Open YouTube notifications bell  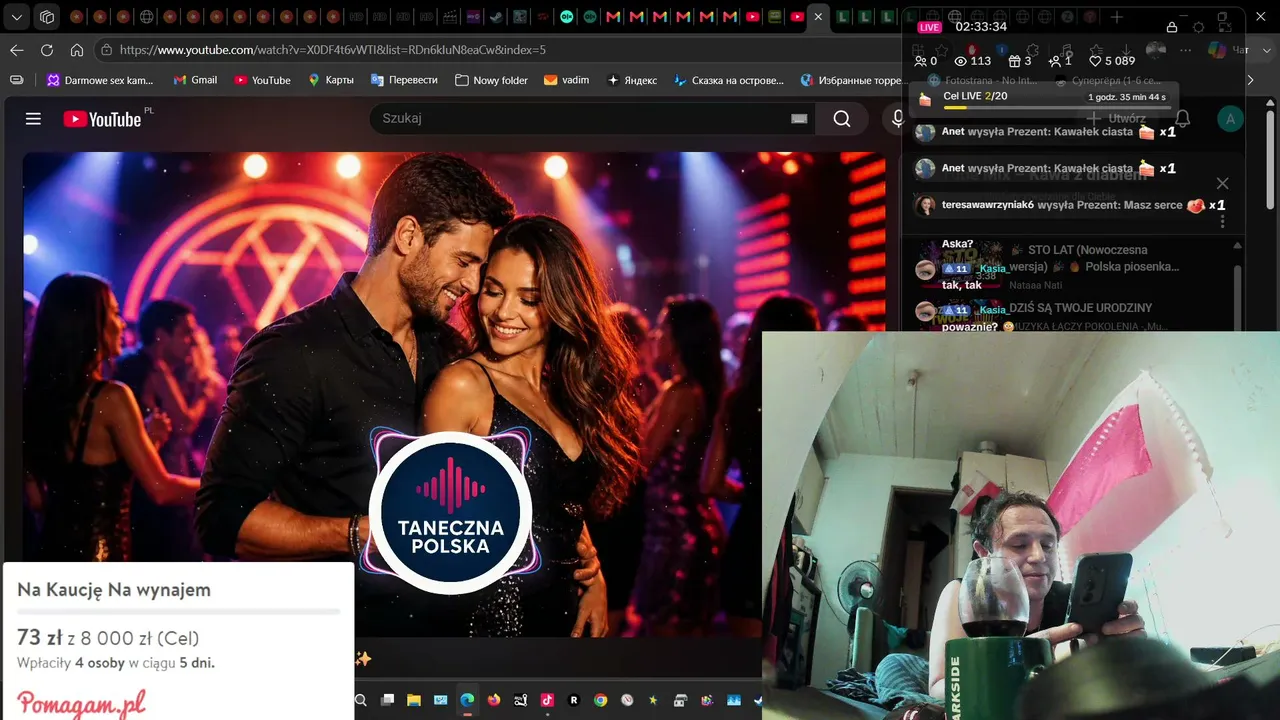pyautogui.click(x=1182, y=119)
